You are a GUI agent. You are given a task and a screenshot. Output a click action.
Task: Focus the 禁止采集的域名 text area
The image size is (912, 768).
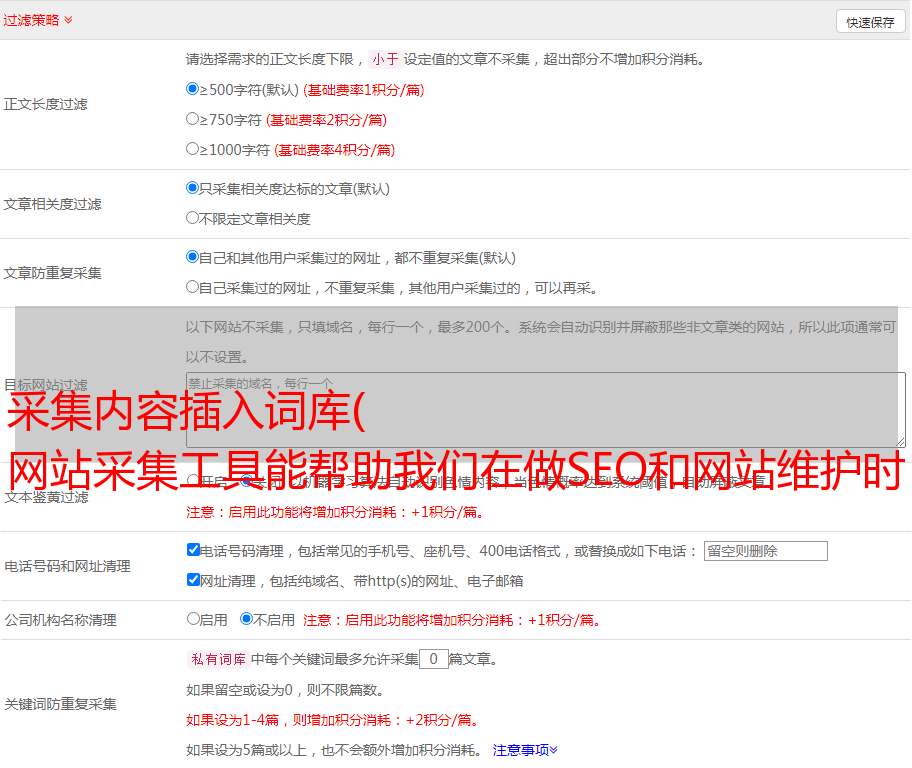point(546,410)
